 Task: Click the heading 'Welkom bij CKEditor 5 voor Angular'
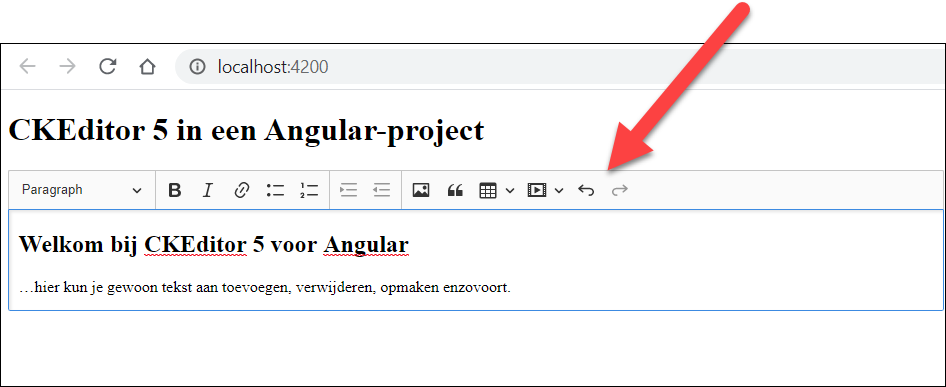click(214, 245)
